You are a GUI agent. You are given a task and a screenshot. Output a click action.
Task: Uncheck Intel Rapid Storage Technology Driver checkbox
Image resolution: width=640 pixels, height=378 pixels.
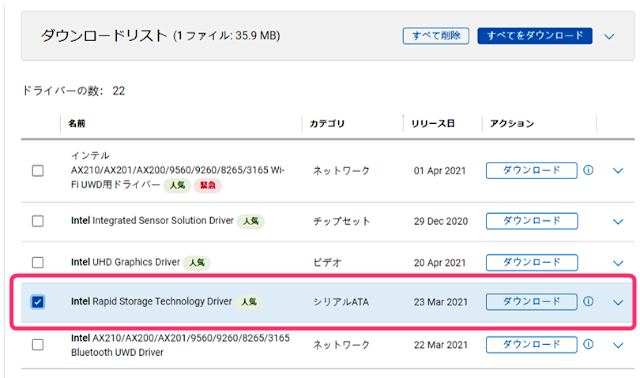pyautogui.click(x=38, y=302)
